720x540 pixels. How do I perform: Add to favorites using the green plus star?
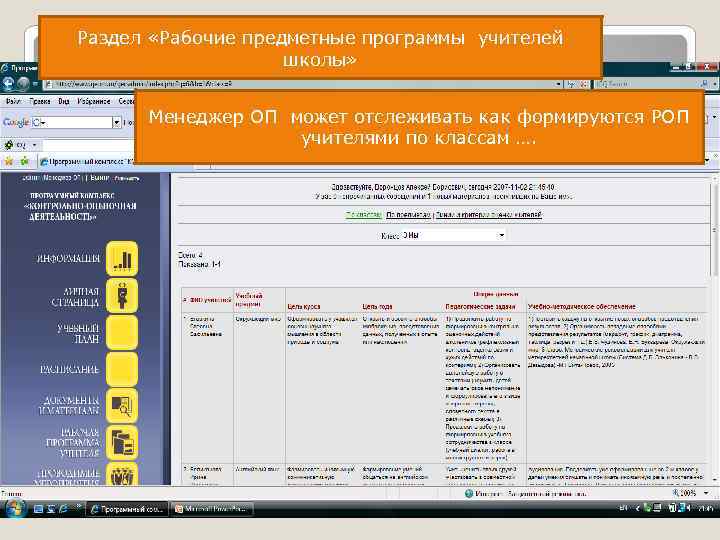[x=24, y=161]
